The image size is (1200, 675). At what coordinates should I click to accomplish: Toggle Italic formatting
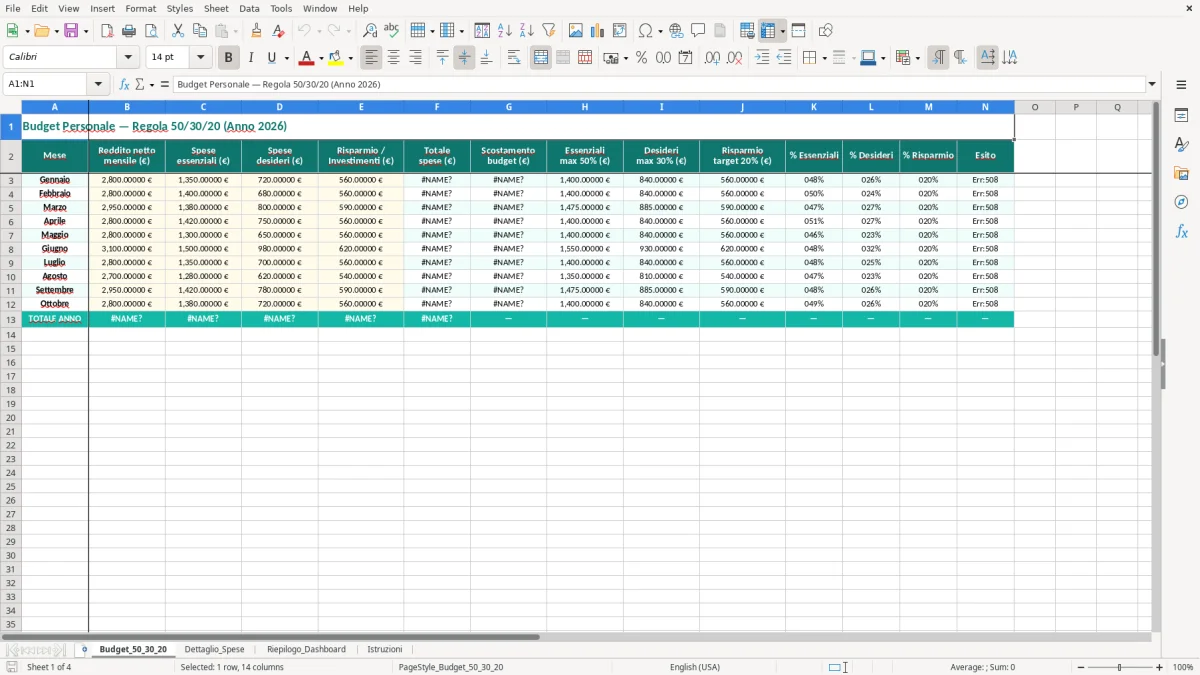coord(251,58)
